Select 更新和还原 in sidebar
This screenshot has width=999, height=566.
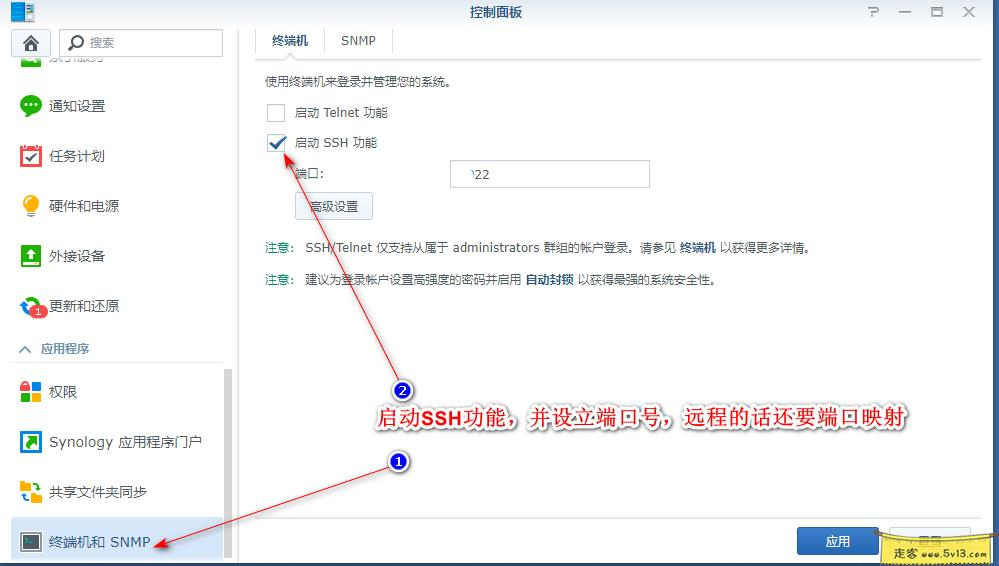coord(117,306)
